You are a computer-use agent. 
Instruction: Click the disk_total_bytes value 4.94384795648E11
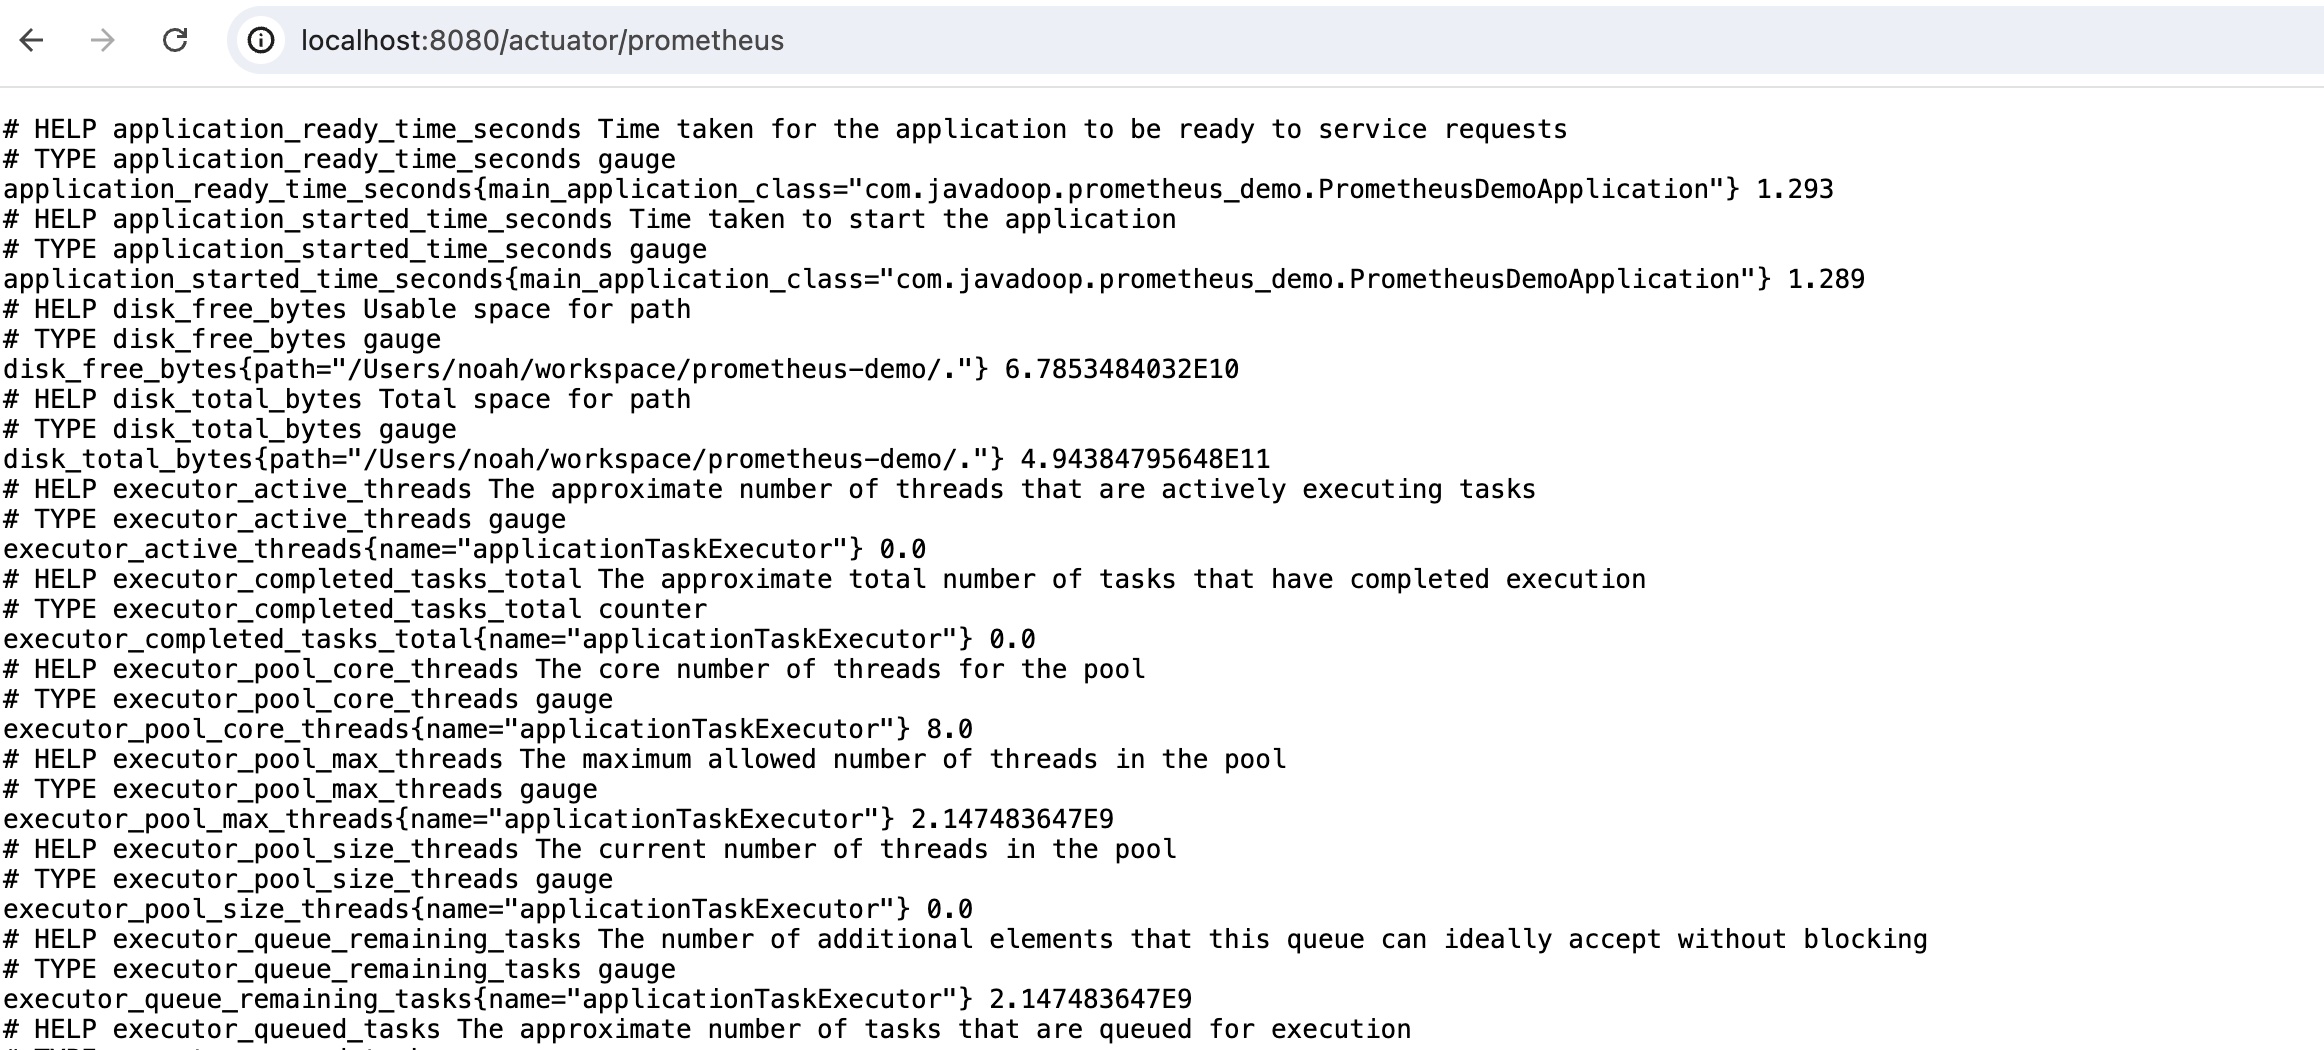coord(1144,459)
